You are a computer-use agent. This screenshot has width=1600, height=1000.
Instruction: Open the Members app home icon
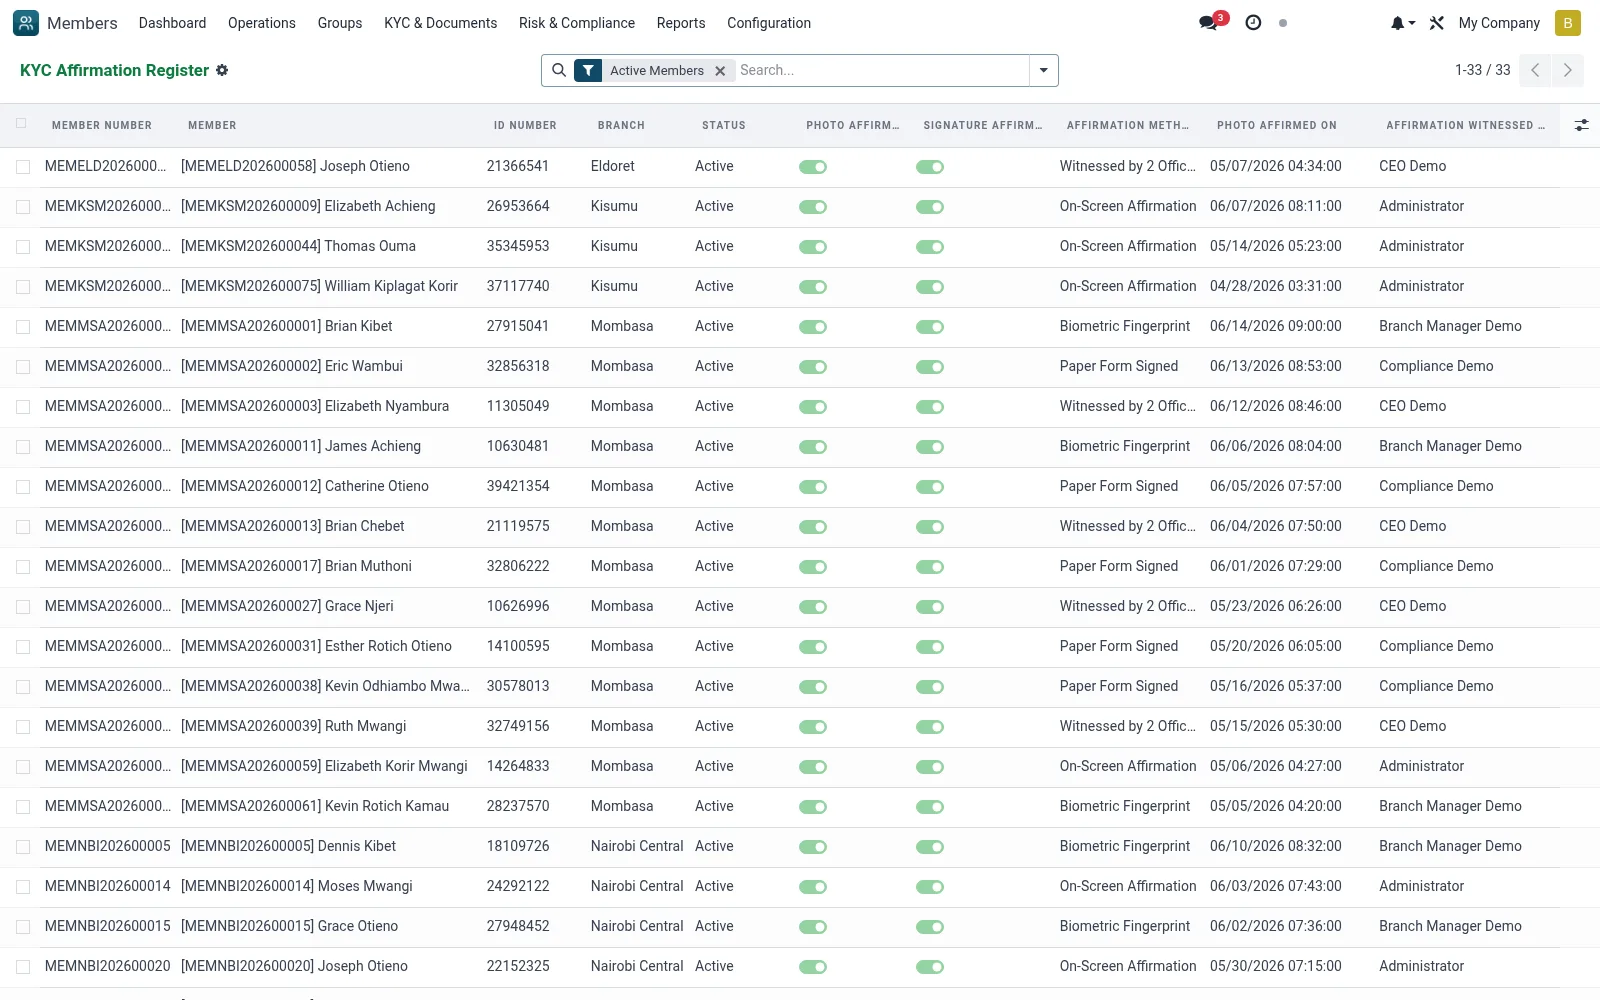tap(26, 23)
